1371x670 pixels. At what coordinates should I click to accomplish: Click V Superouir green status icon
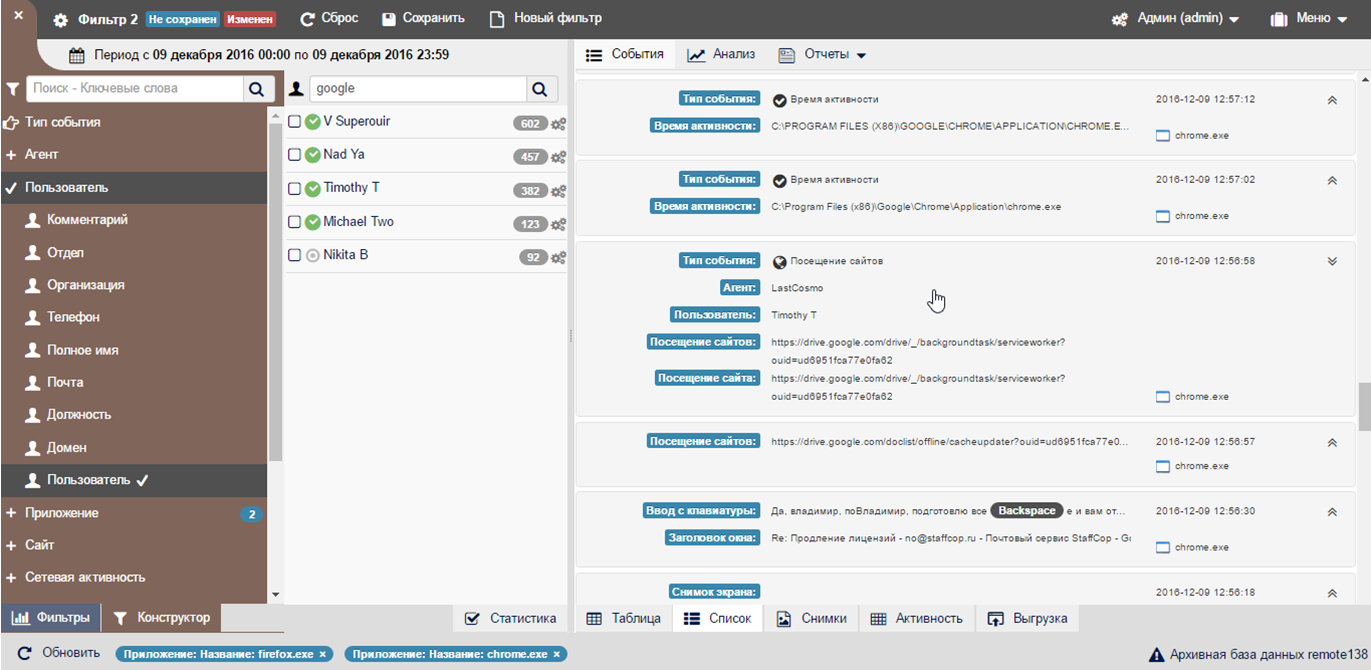(x=312, y=122)
